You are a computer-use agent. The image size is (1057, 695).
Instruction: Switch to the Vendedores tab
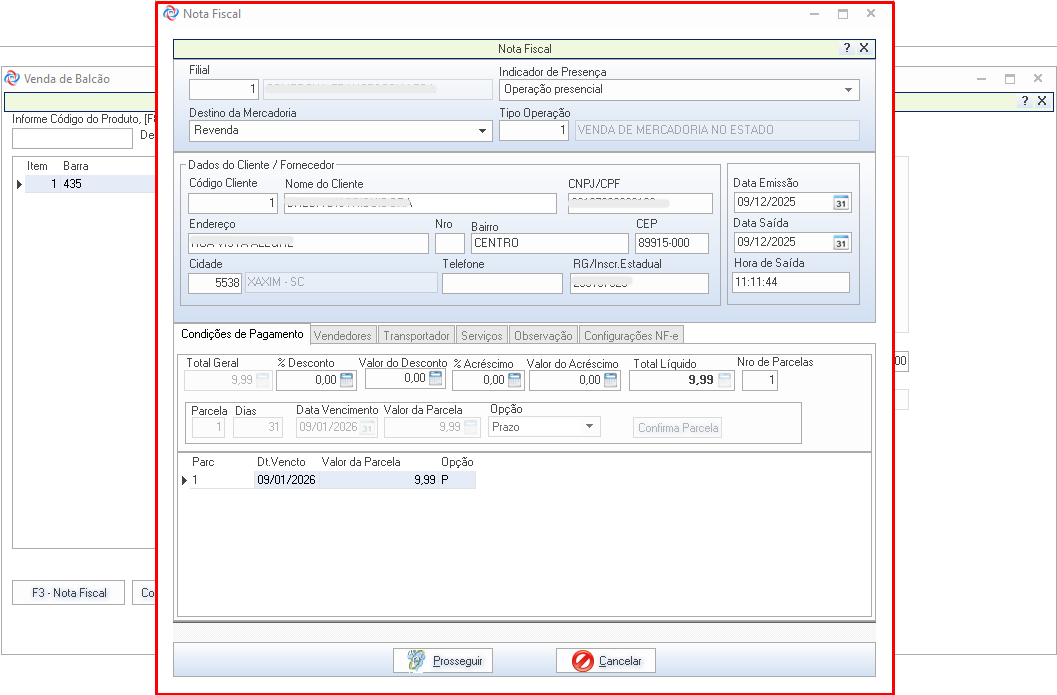pyautogui.click(x=343, y=336)
